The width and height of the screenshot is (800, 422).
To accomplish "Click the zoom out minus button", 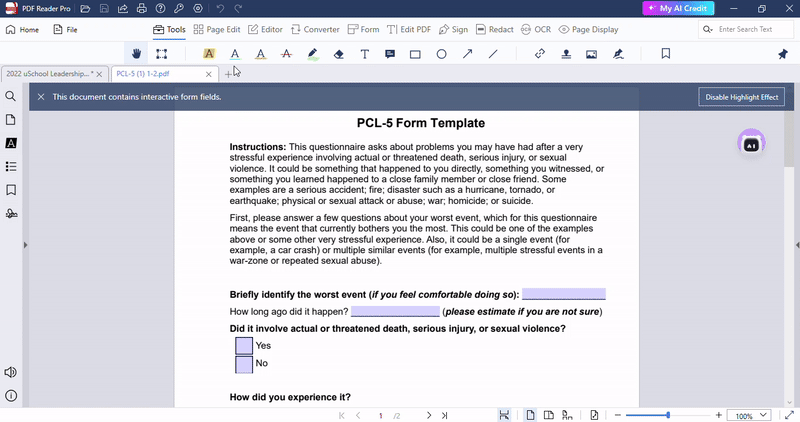I will 617,415.
